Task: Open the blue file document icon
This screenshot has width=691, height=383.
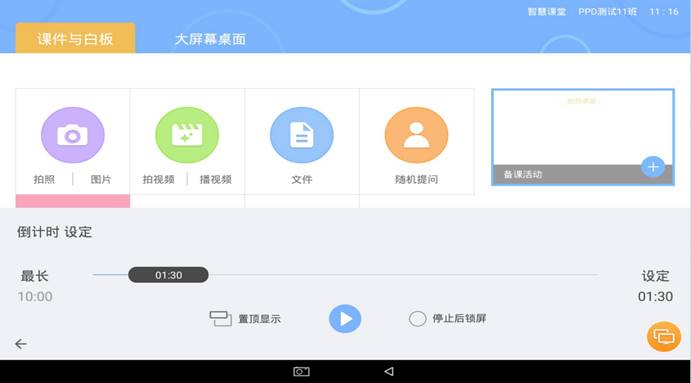Action: 302,135
